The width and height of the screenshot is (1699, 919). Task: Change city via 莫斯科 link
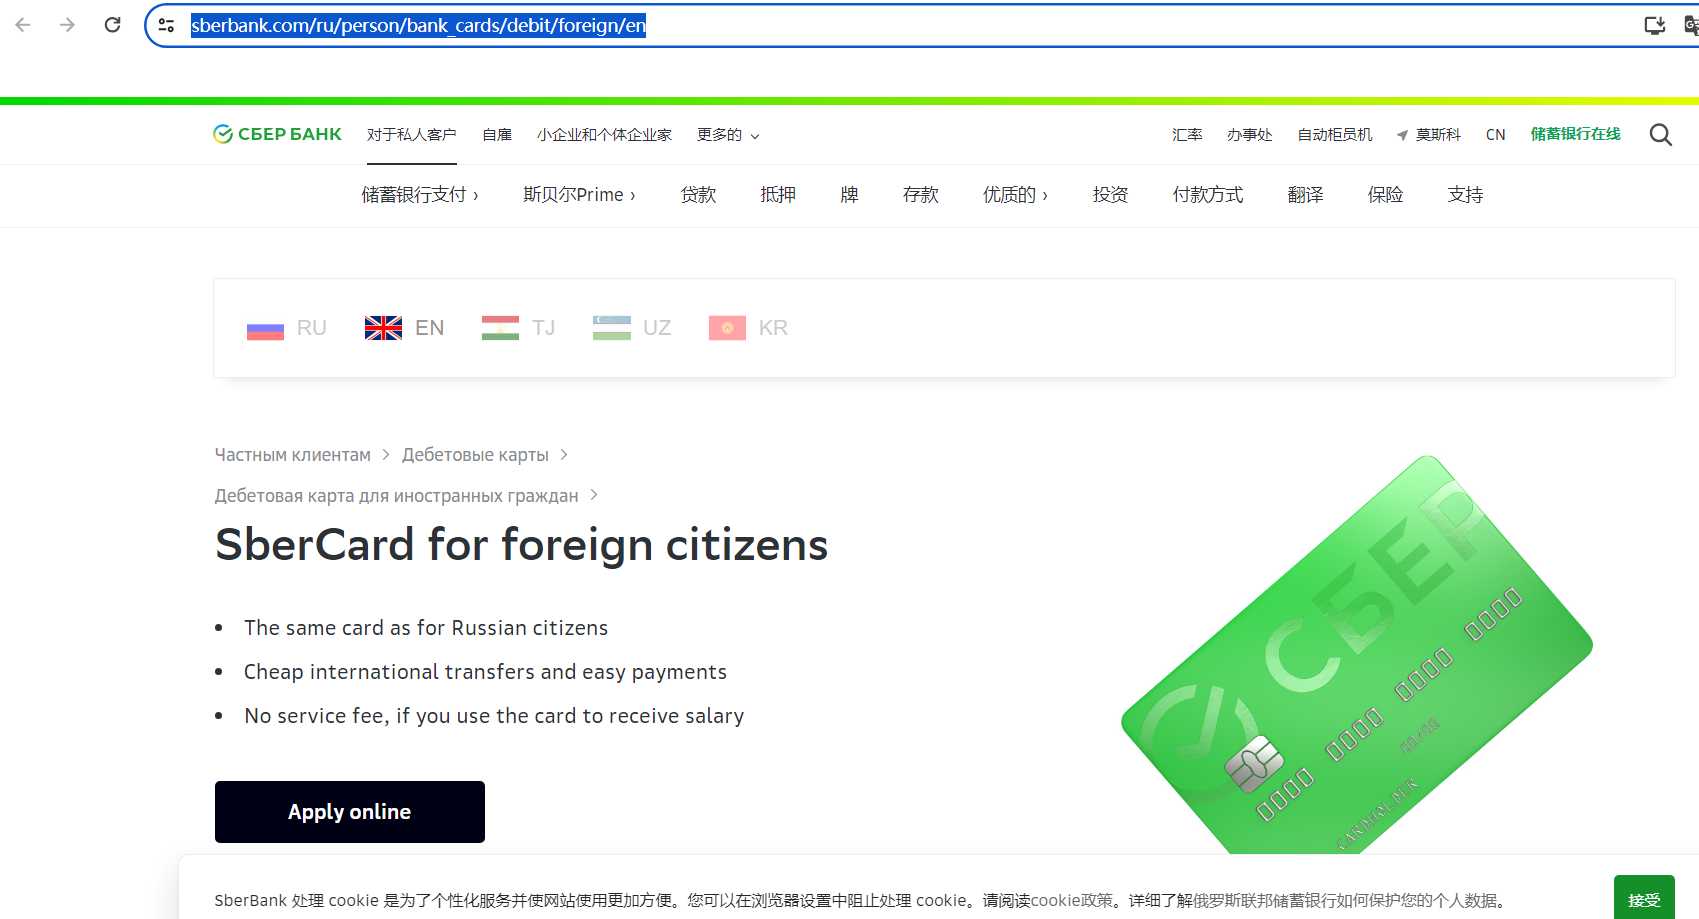pos(1438,135)
